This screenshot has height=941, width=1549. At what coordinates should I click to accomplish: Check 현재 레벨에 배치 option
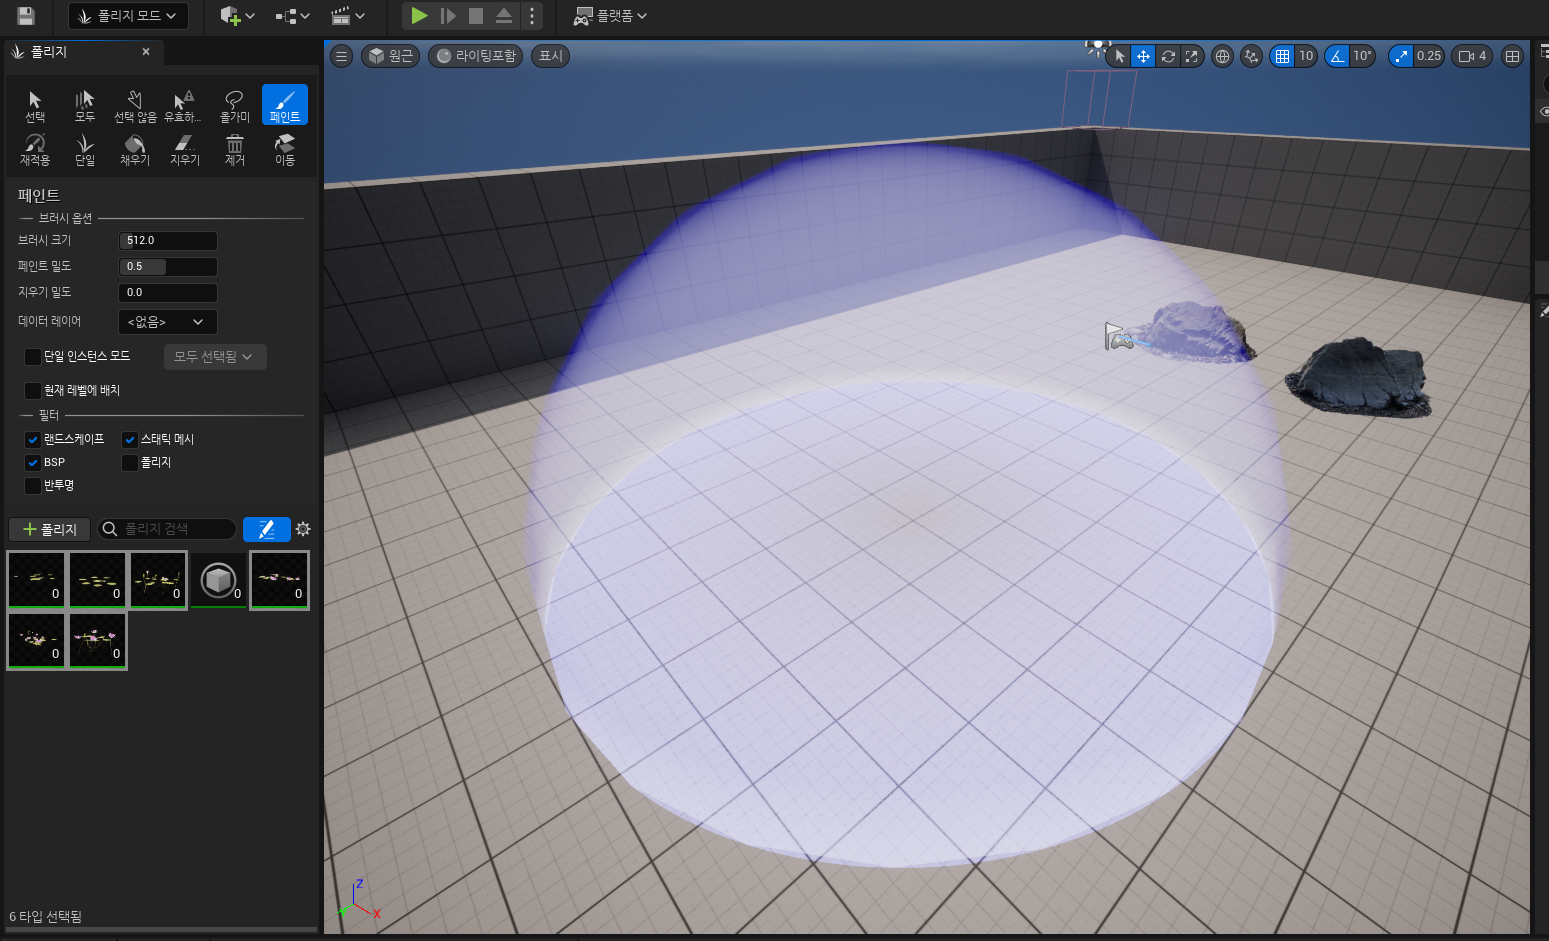(33, 390)
